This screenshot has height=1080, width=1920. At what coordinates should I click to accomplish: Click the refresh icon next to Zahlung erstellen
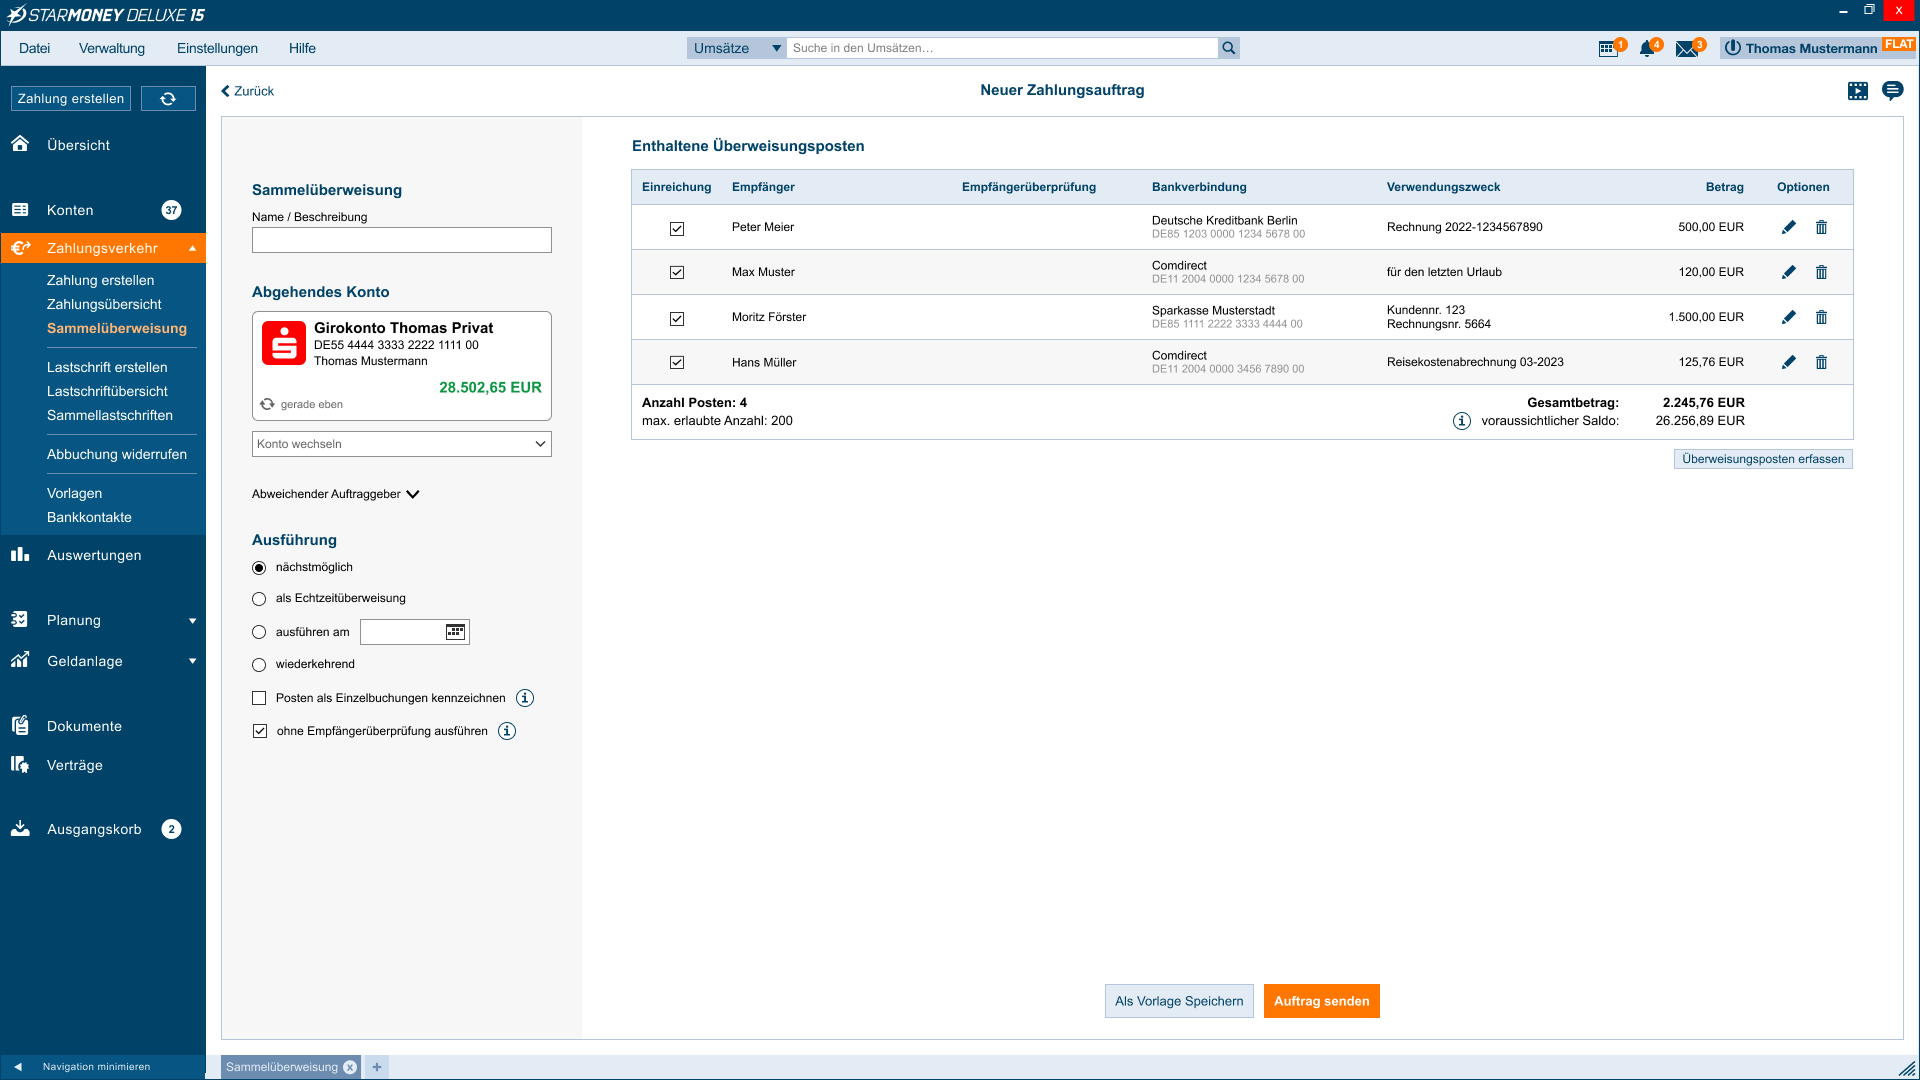(x=168, y=97)
